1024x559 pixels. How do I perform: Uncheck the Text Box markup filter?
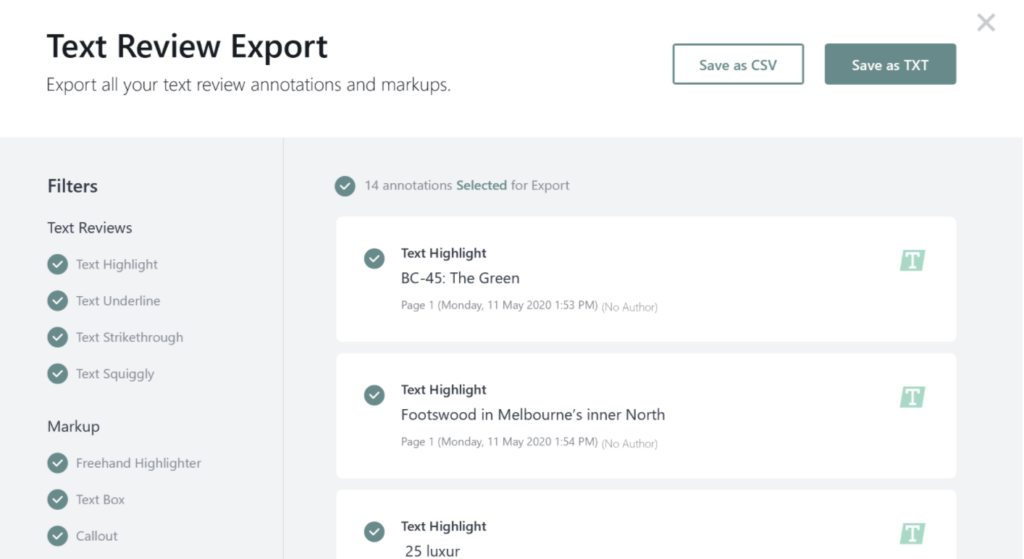(x=57, y=499)
